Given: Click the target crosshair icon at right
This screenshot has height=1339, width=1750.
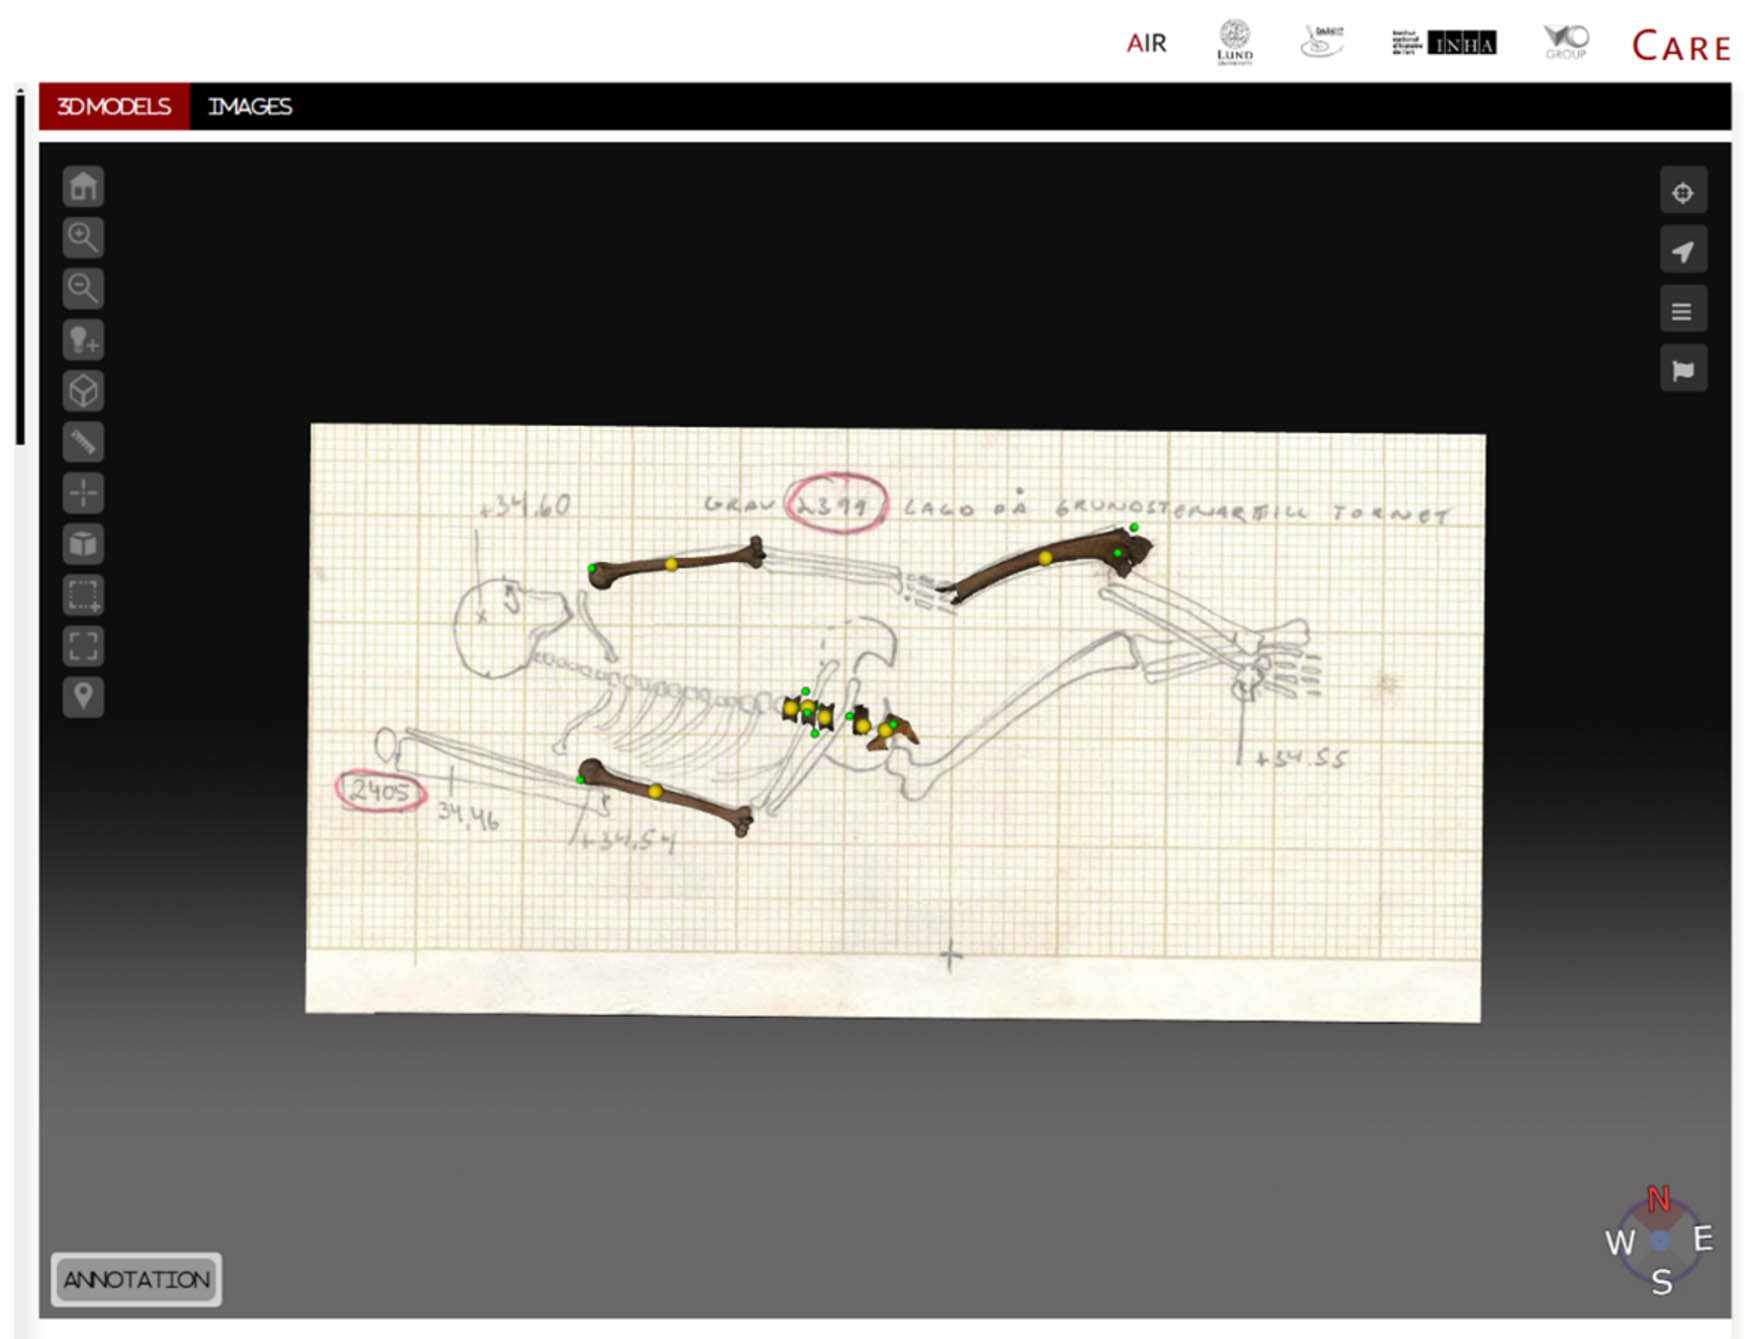Looking at the screenshot, I should tap(1682, 192).
